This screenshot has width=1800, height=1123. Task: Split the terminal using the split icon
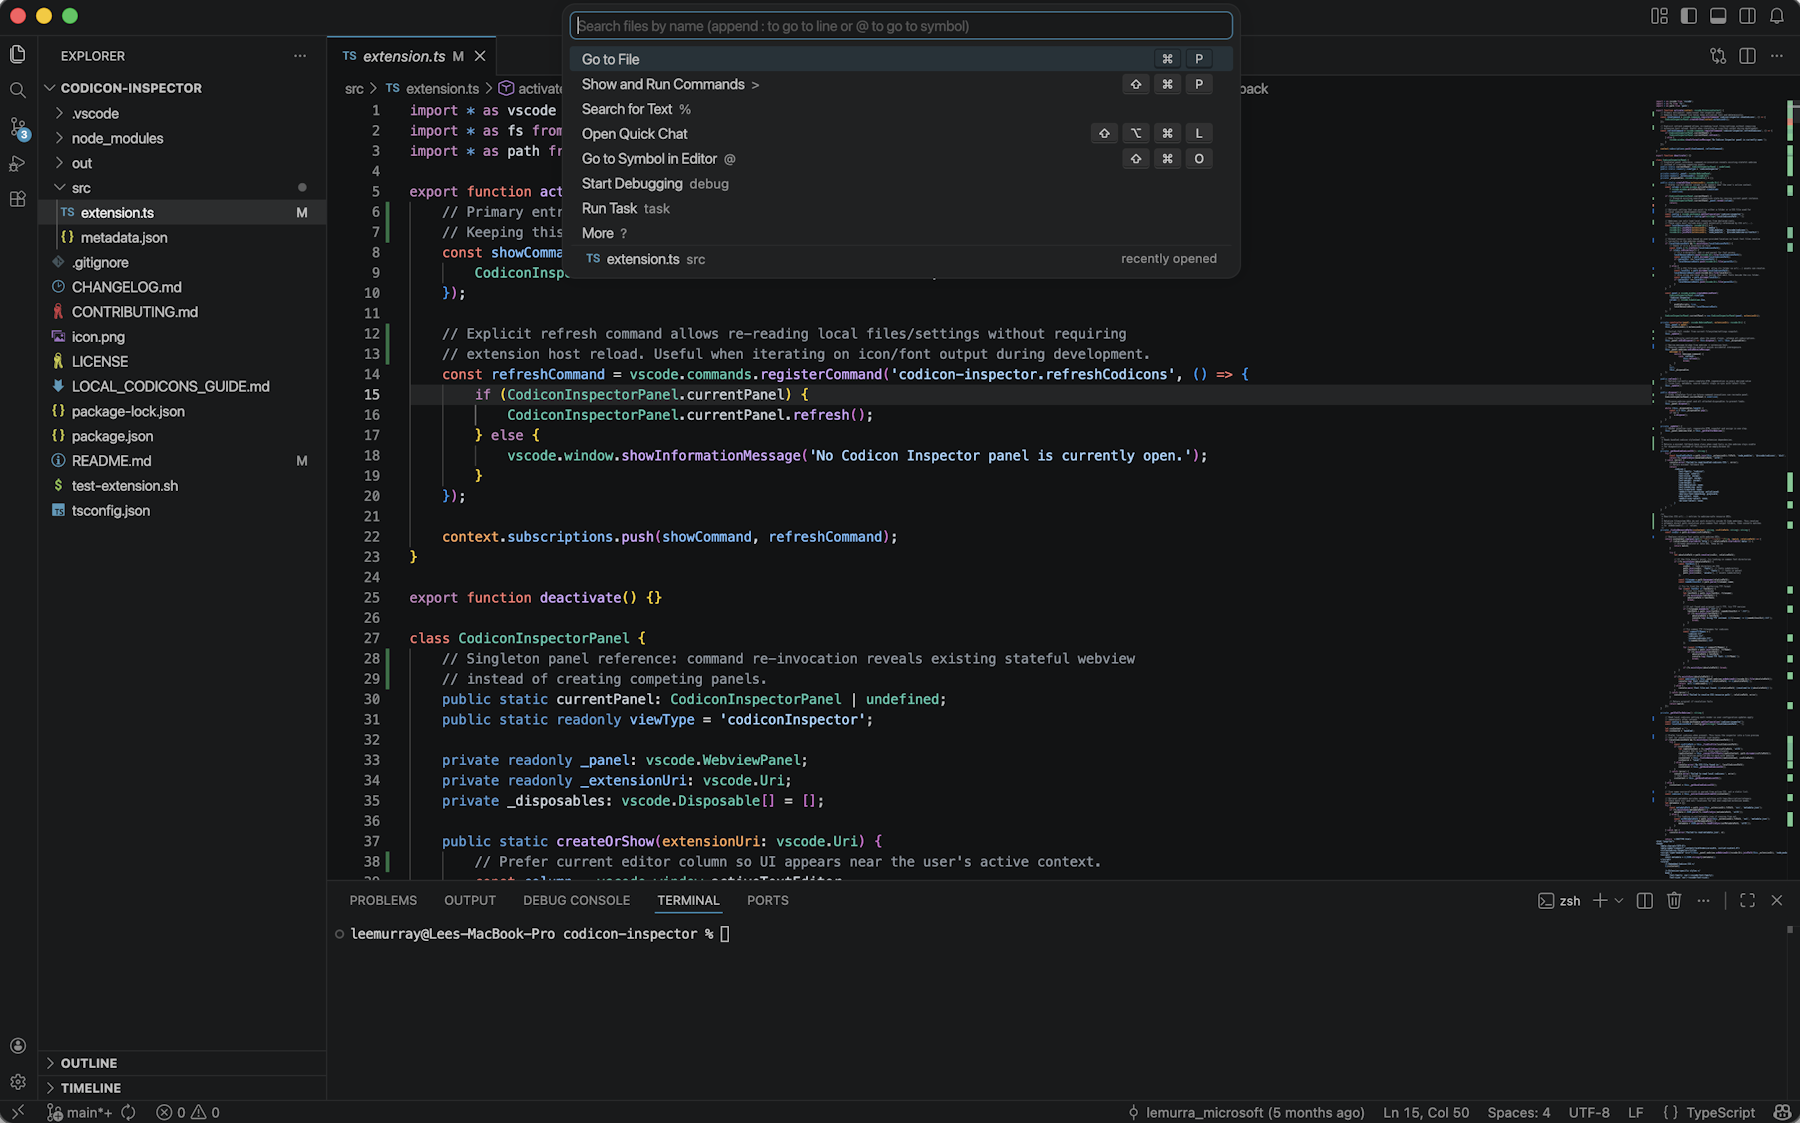1644,900
